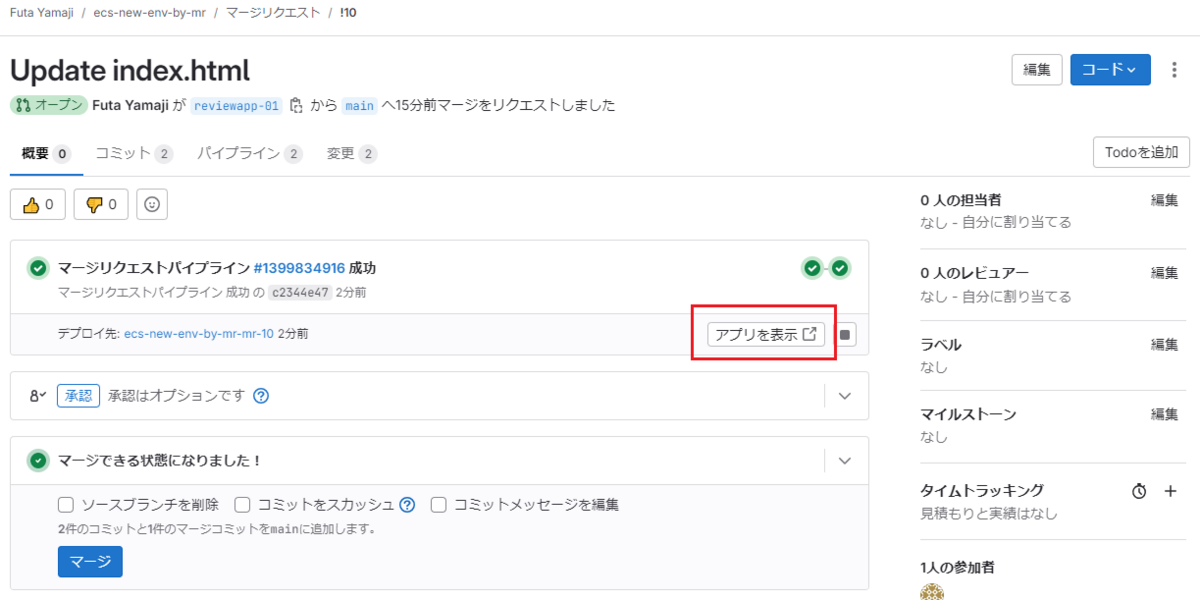
Task: Open Futa Yamaji breadcrumb link
Action: pyautogui.click(x=40, y=13)
